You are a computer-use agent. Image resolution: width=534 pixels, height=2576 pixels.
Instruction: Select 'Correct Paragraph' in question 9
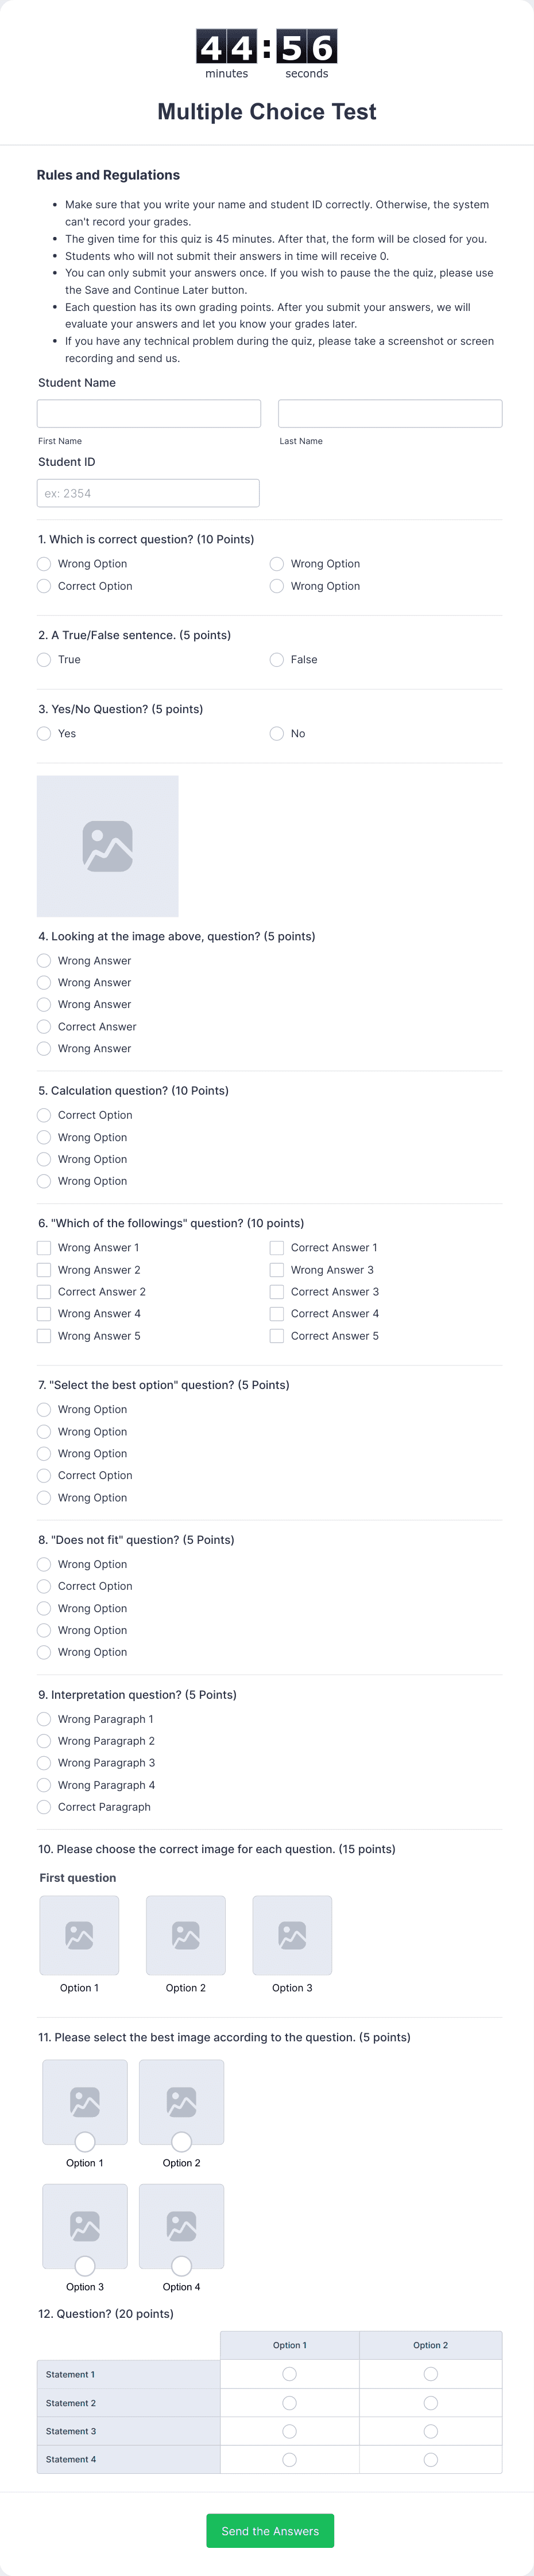tap(44, 1806)
